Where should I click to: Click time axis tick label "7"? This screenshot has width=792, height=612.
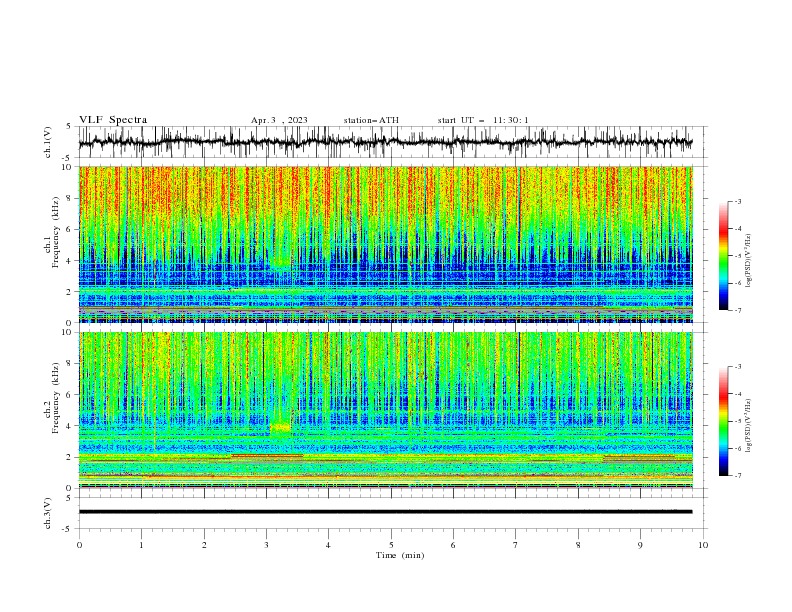pyautogui.click(x=516, y=545)
